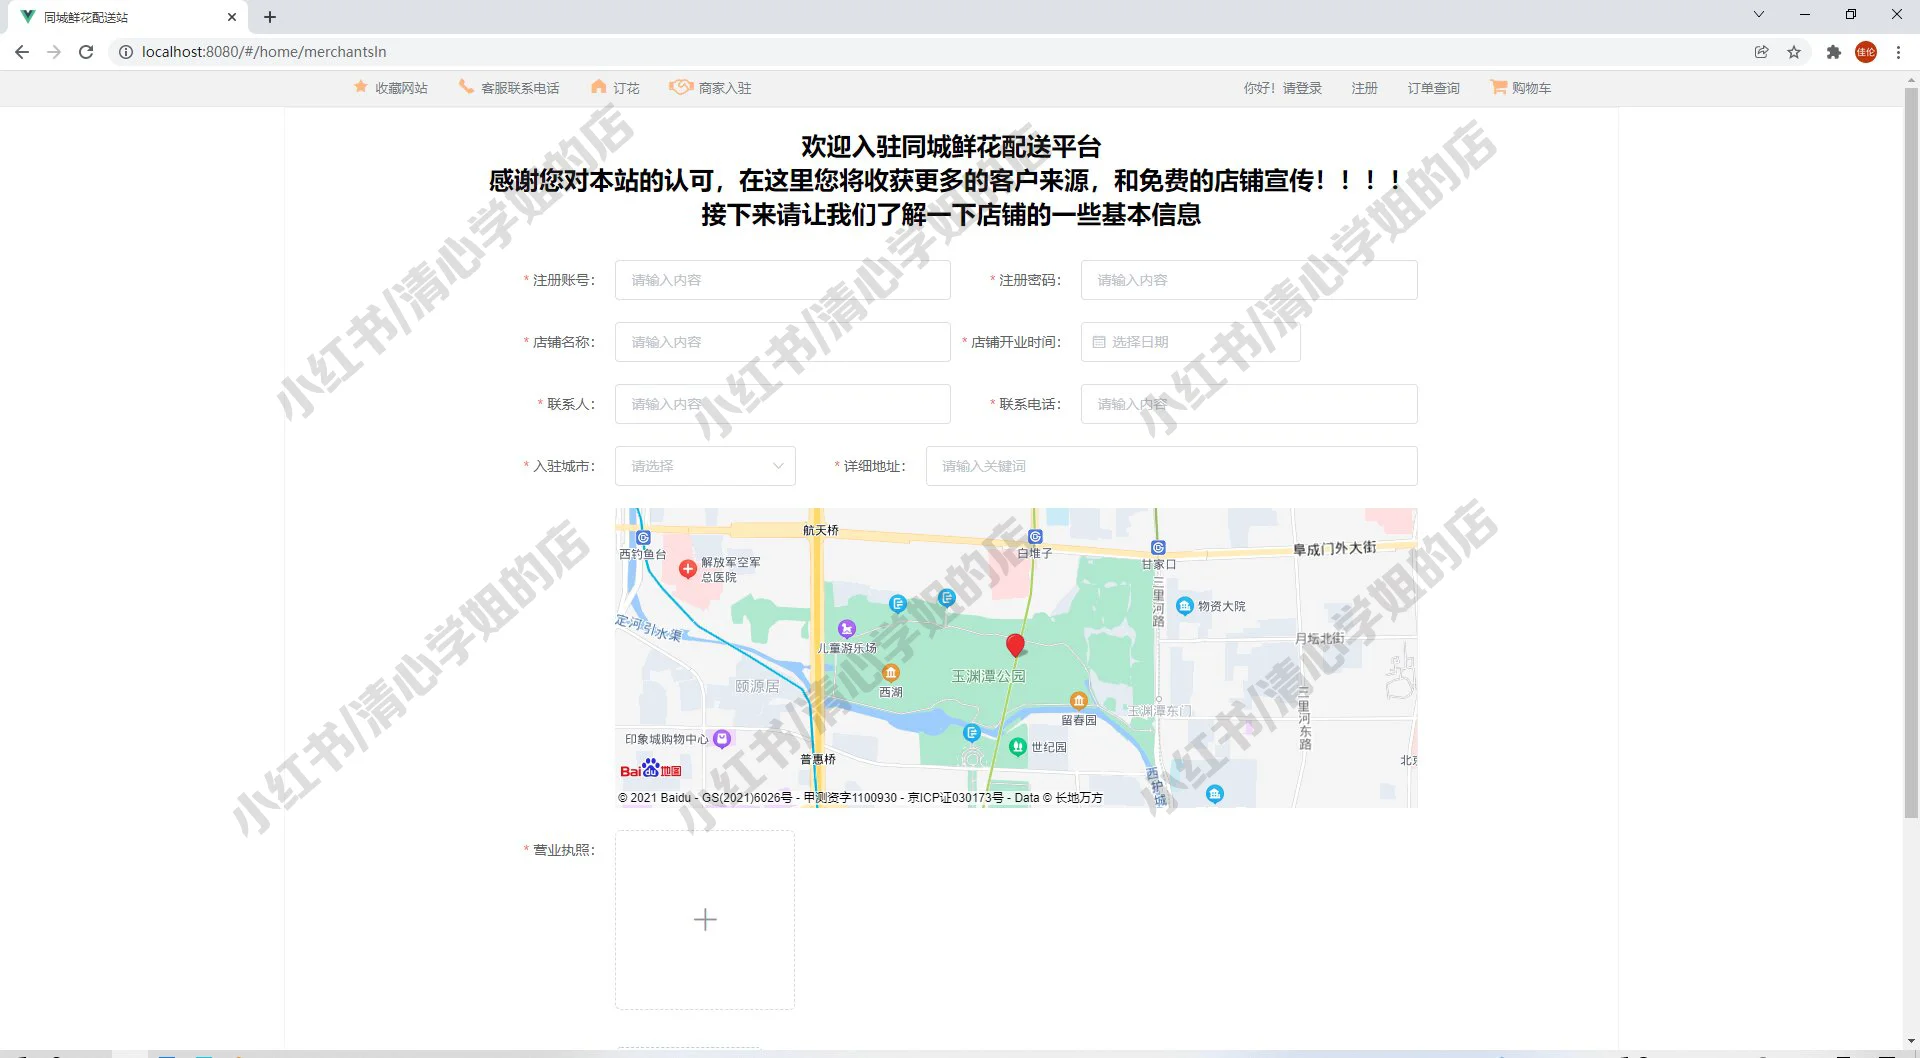Open the browser tab search chevron

tap(1758, 14)
